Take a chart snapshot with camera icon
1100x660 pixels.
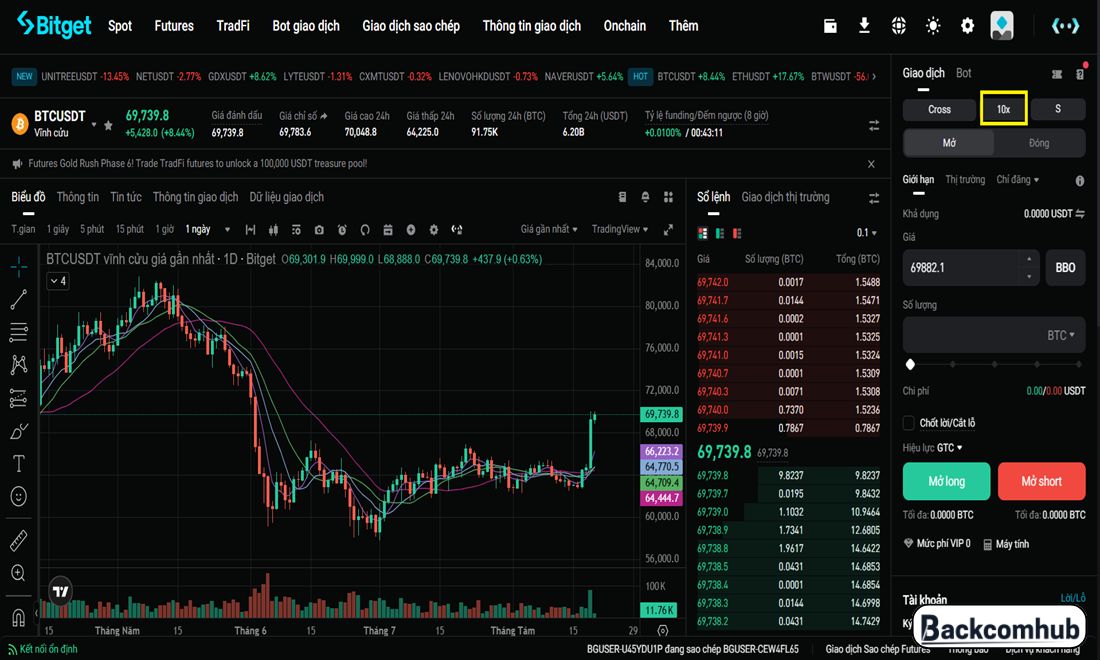point(319,230)
